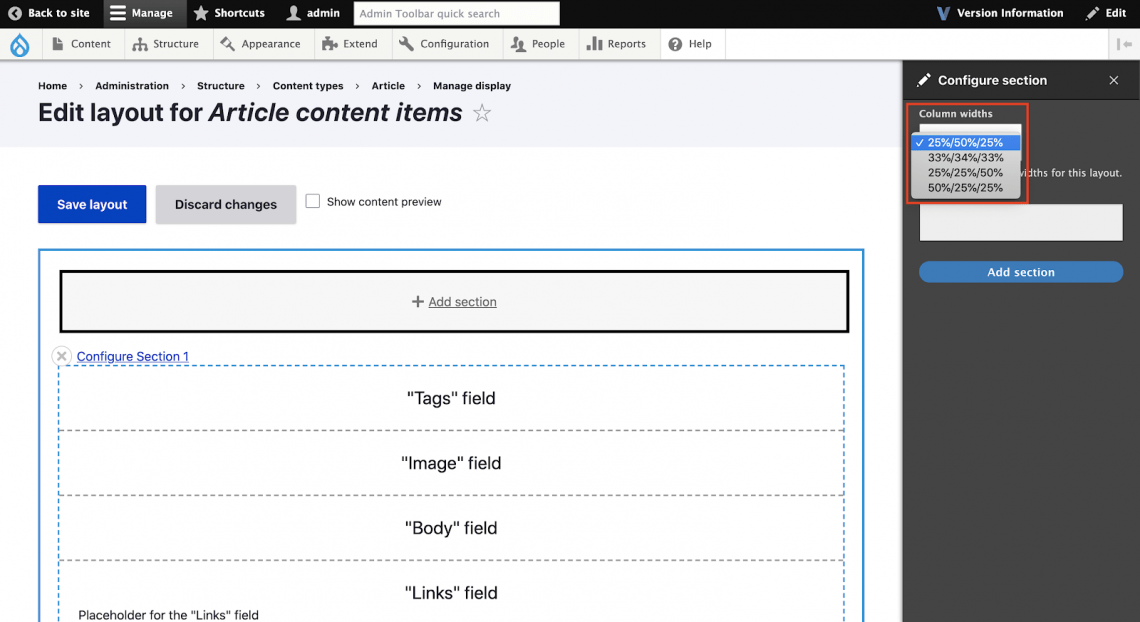Select the checked 25%/50%/25% option
Image resolution: width=1140 pixels, height=622 pixels.
click(965, 143)
